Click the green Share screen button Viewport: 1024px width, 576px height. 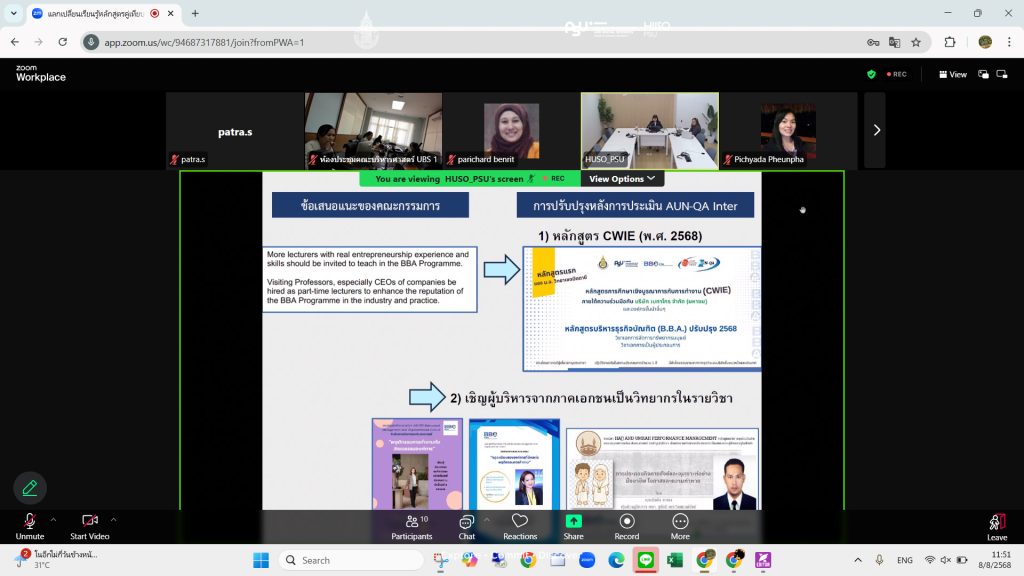(x=573, y=526)
